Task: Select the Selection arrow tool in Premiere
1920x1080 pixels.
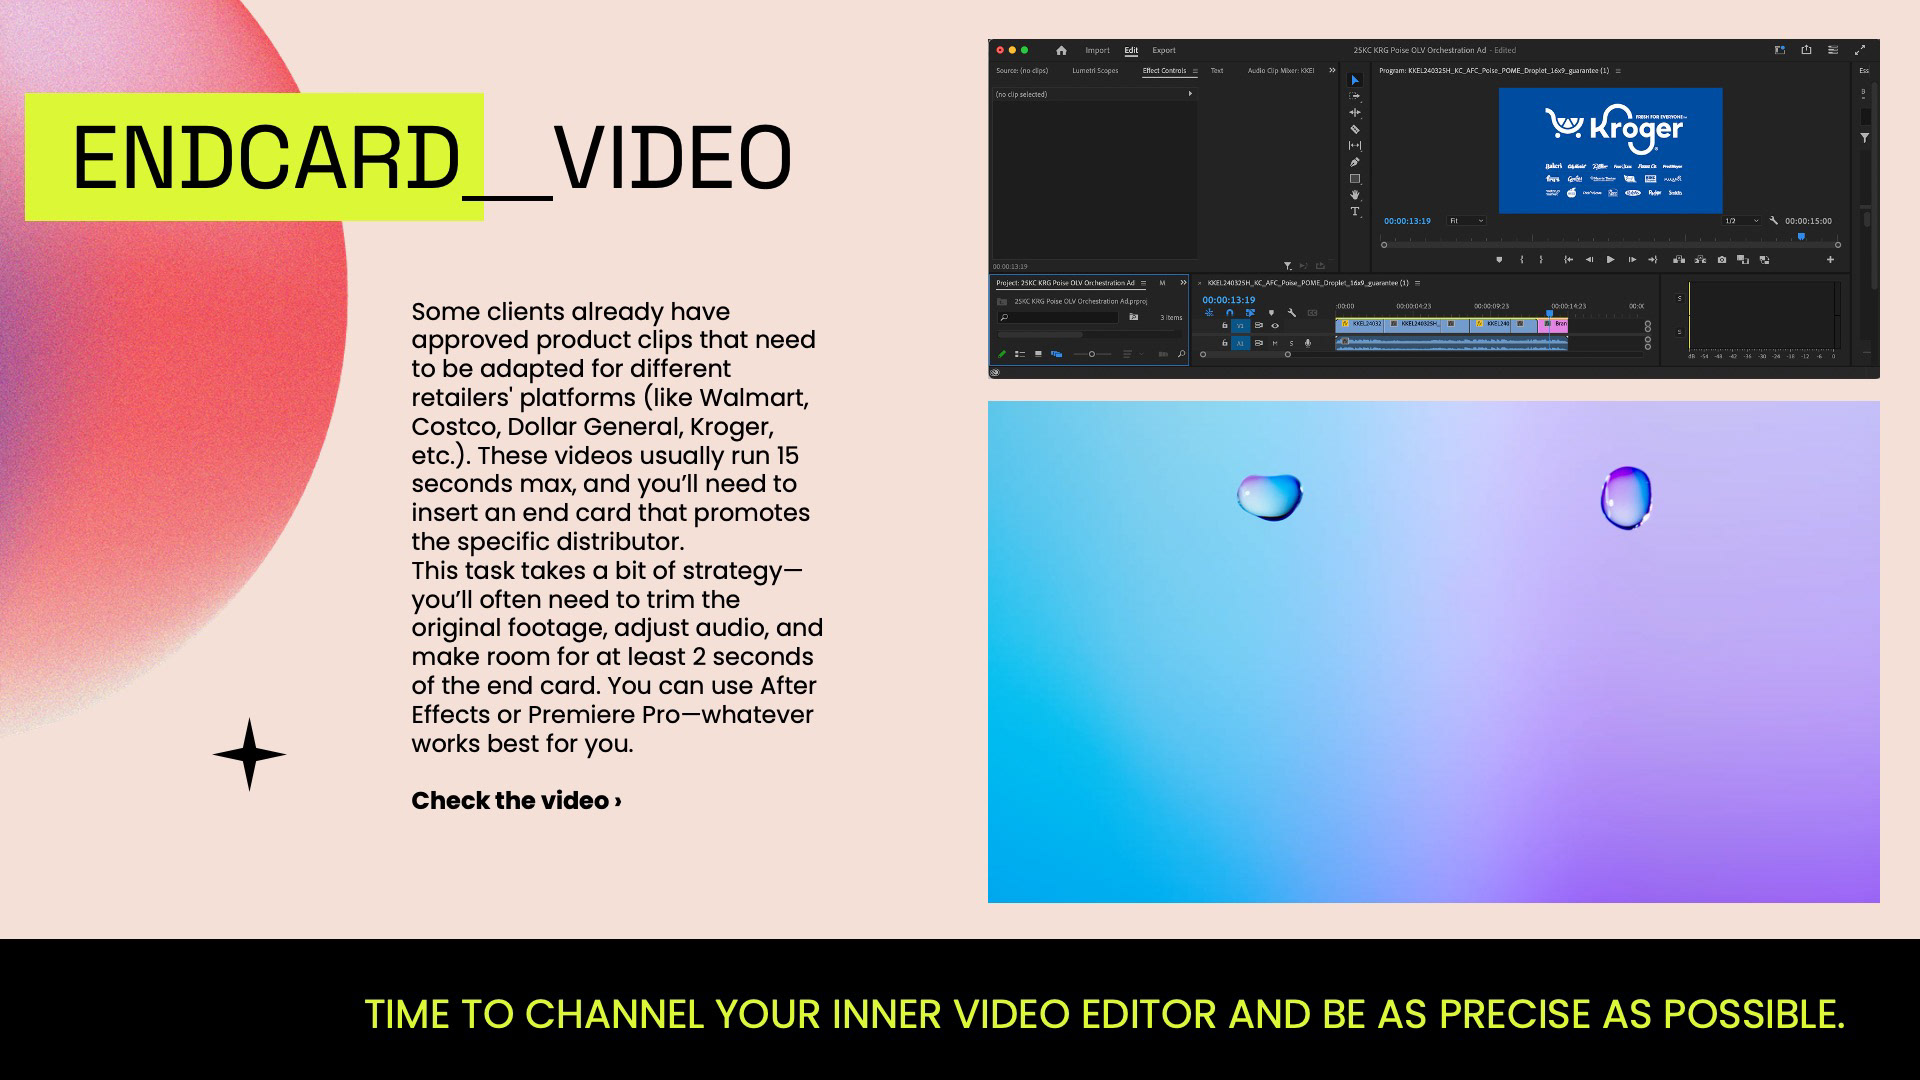Action: (x=1355, y=80)
